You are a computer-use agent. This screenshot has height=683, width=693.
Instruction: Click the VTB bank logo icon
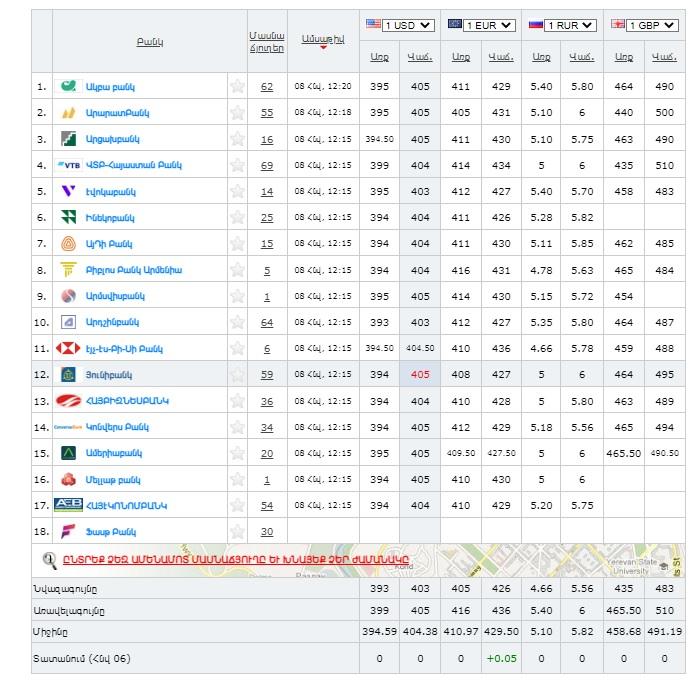[69, 165]
